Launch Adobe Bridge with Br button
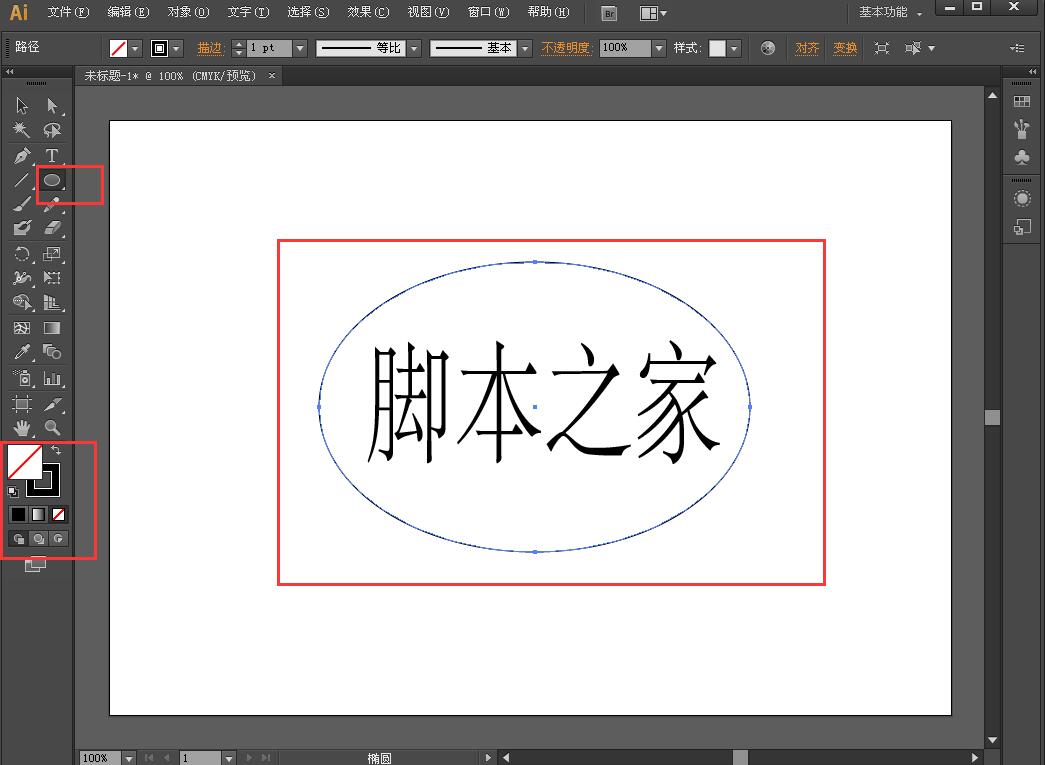This screenshot has width=1045, height=765. 609,13
